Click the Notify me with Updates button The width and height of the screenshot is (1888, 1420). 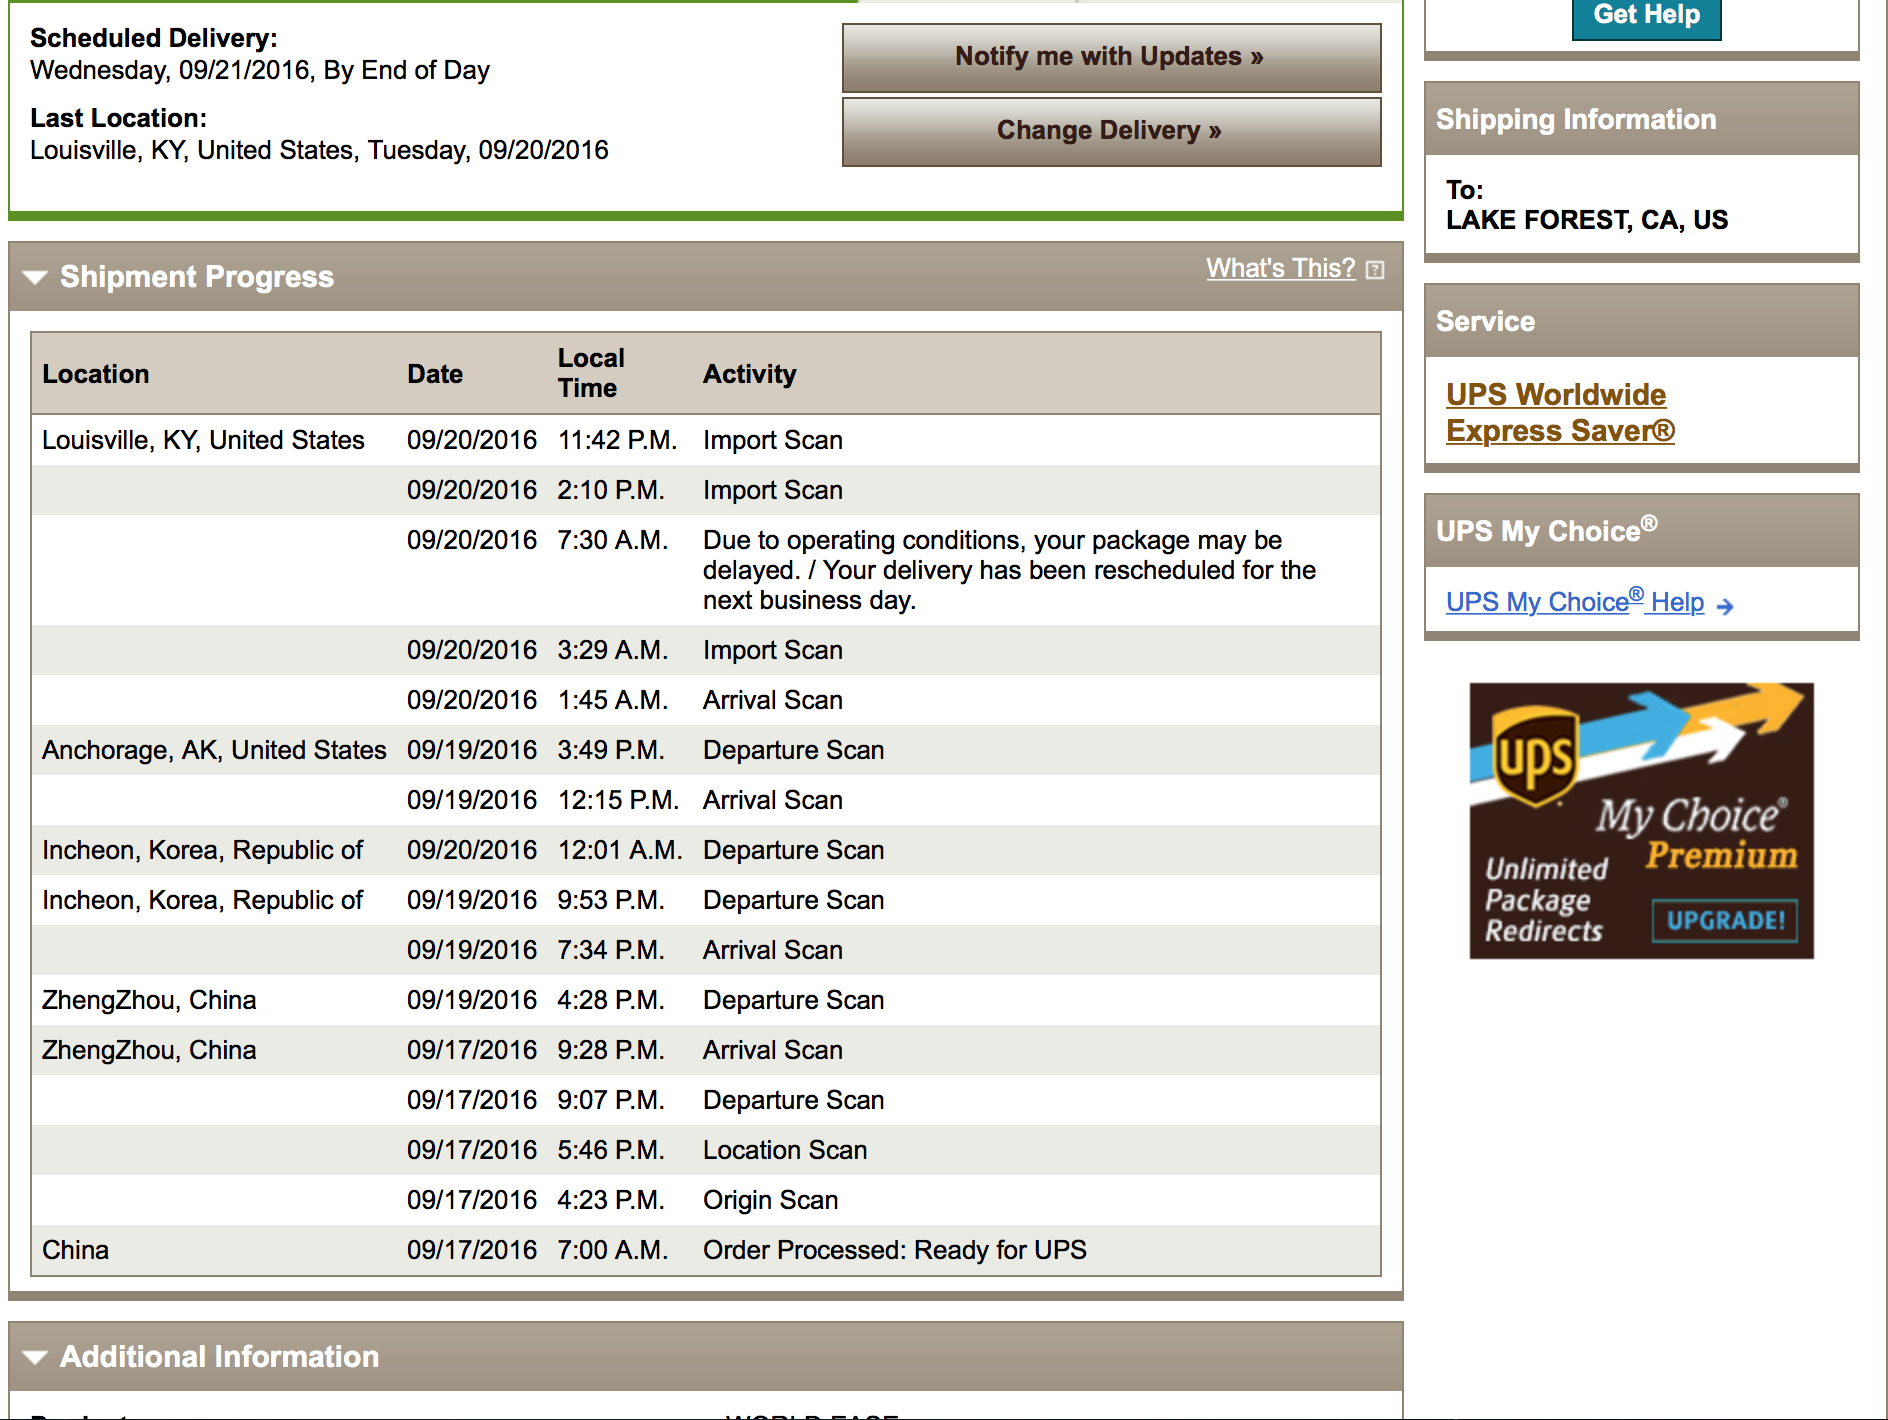point(1111,57)
